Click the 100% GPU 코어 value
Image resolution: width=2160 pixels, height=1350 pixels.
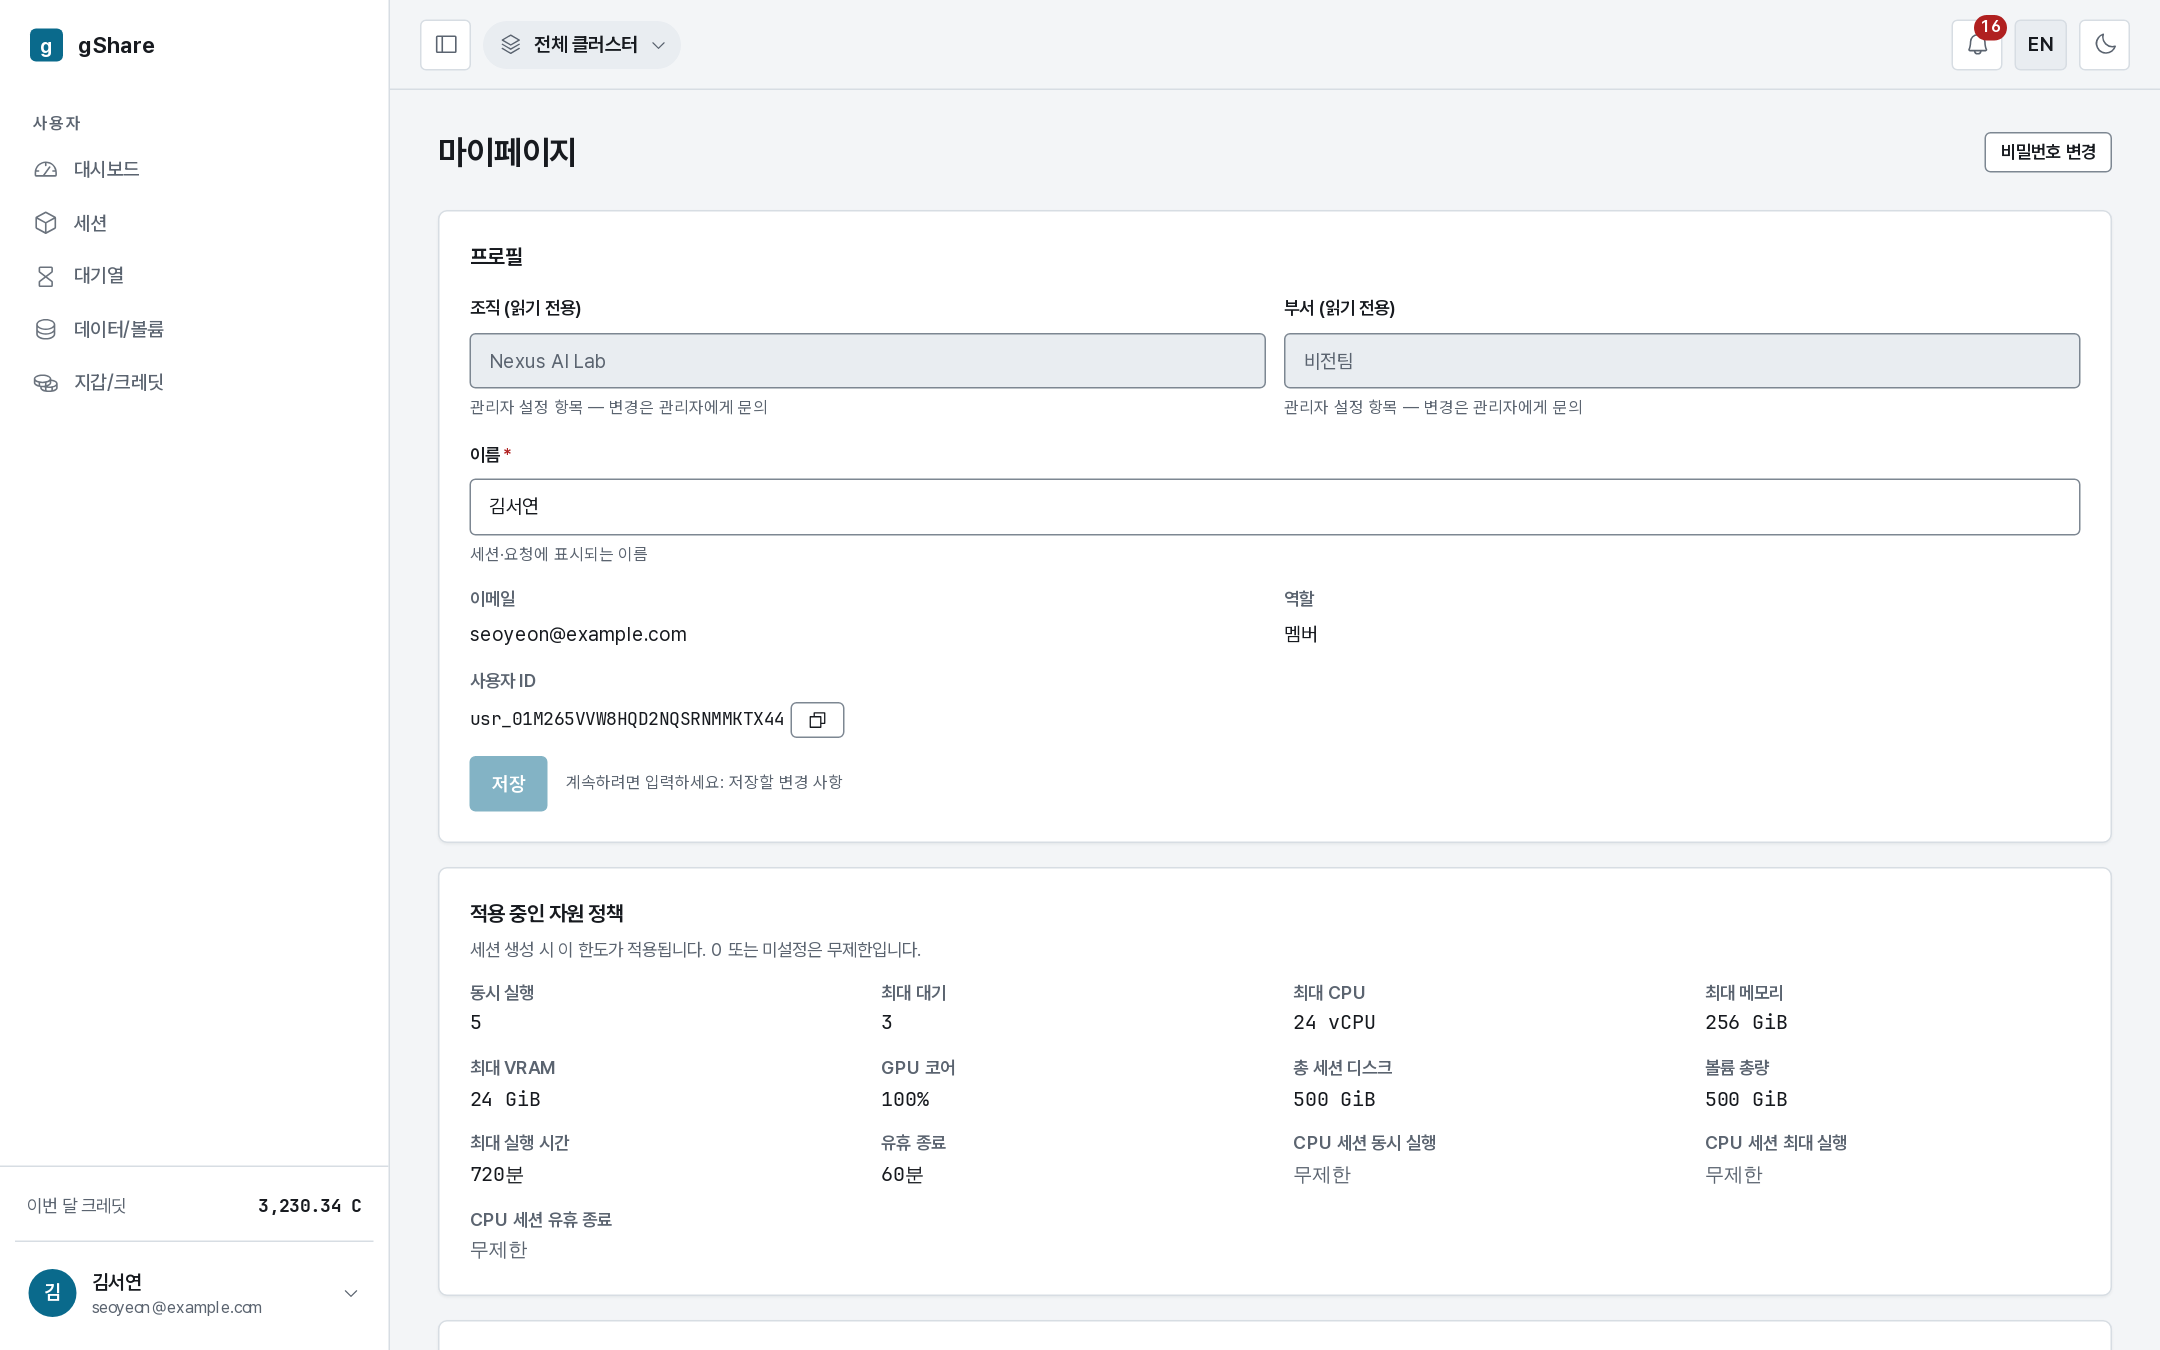coord(905,1099)
